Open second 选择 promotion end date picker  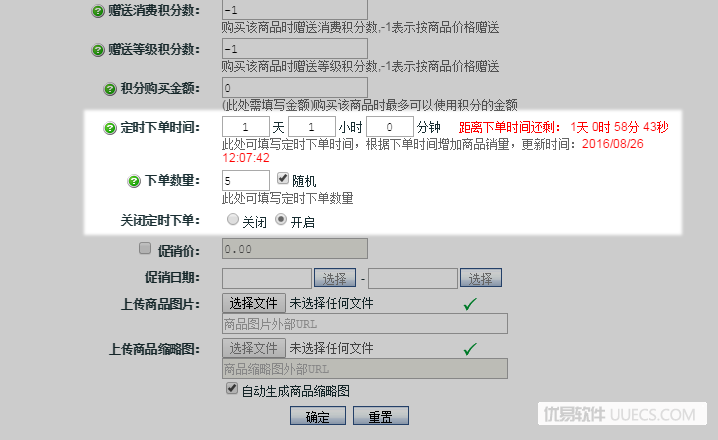(481, 278)
